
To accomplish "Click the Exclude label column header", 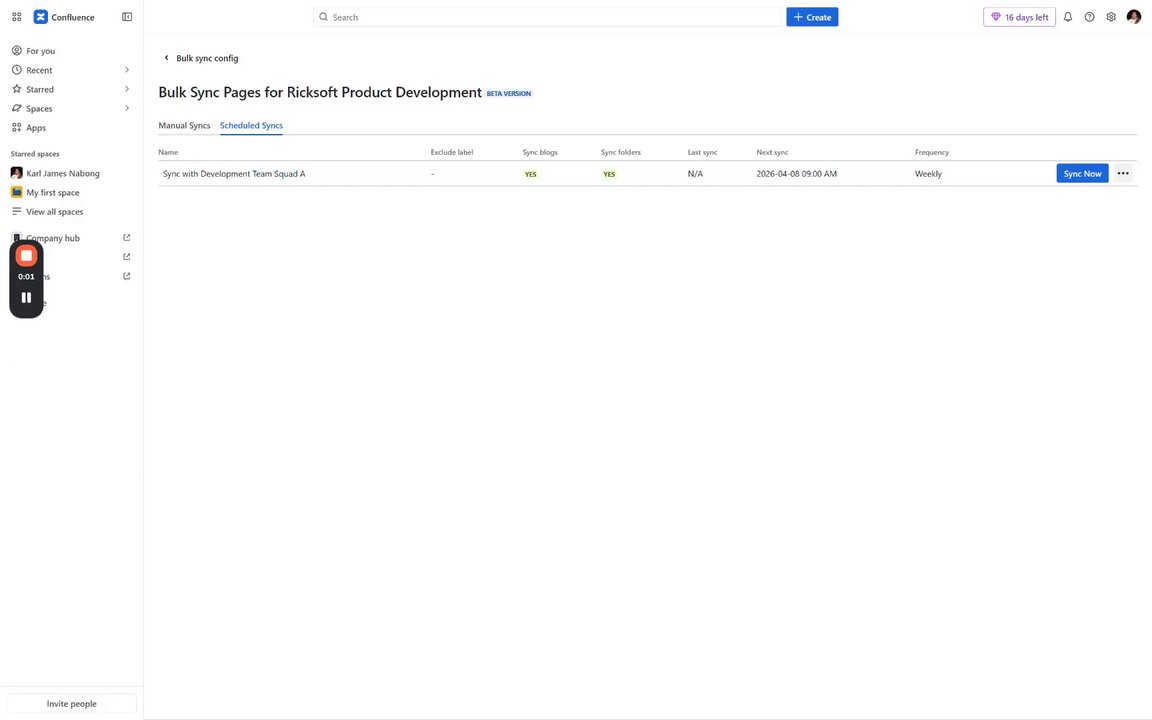I will point(452,152).
